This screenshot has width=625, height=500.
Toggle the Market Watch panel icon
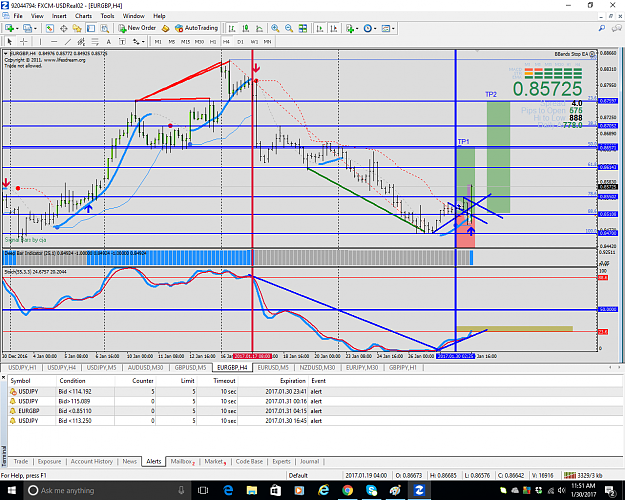(x=49, y=28)
